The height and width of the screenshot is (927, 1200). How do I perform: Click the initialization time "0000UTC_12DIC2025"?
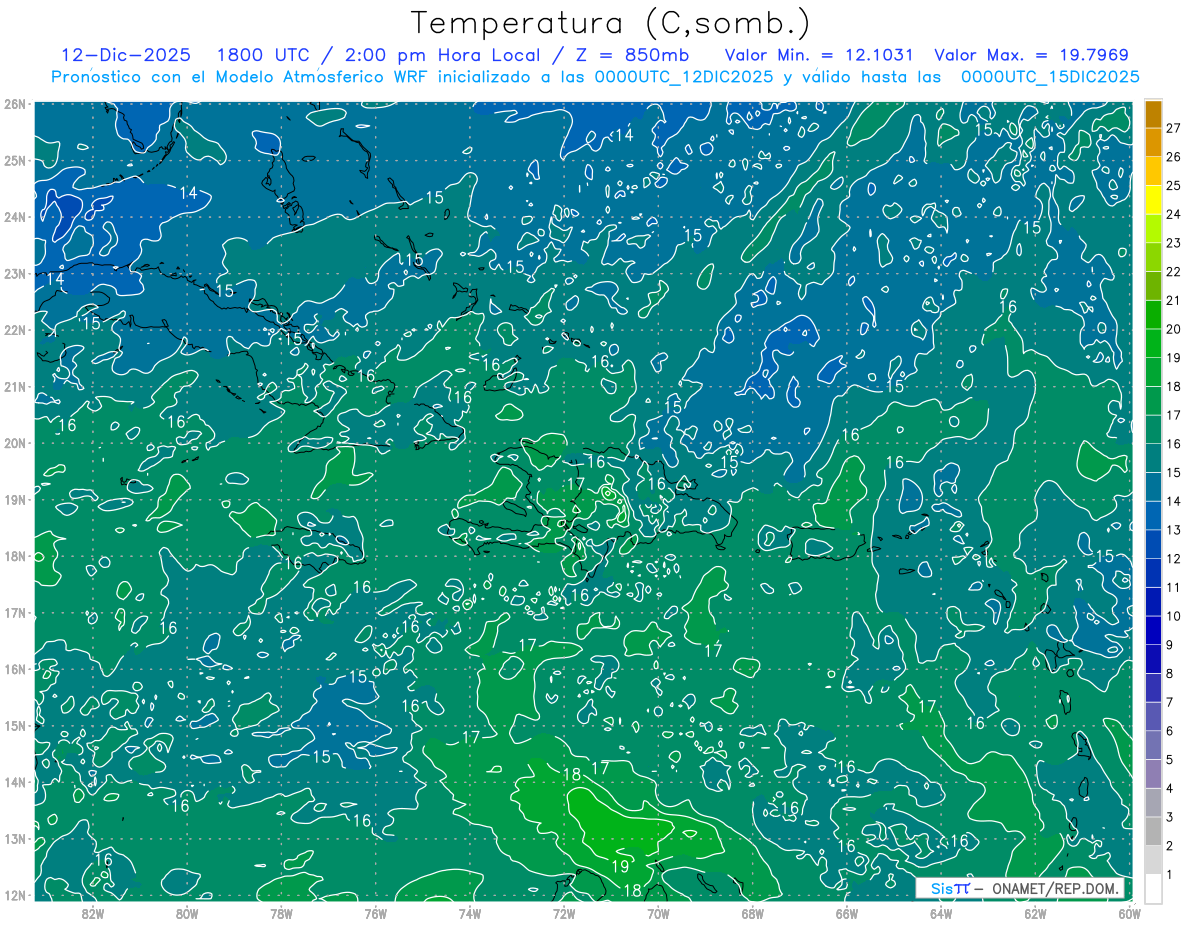(683, 77)
